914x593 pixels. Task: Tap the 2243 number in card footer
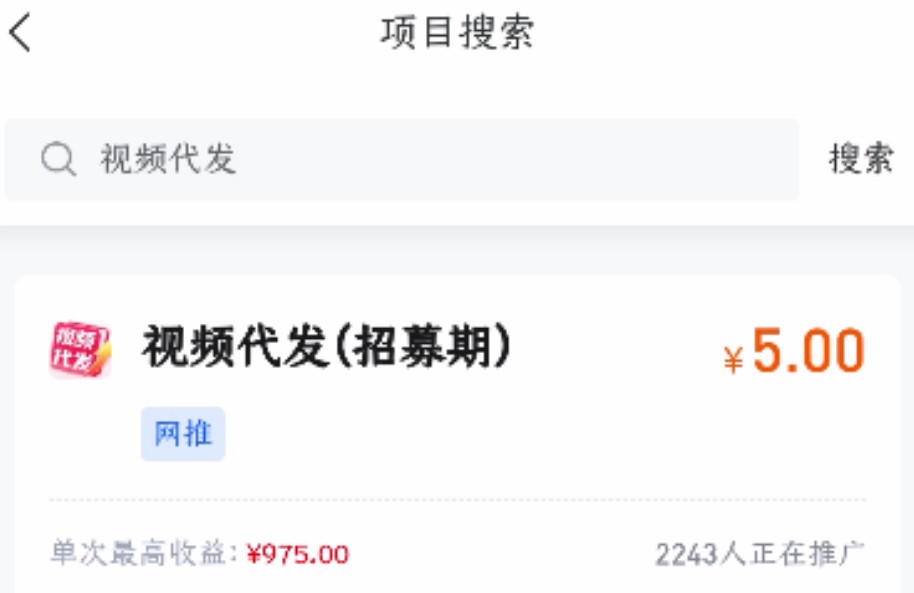(x=686, y=555)
